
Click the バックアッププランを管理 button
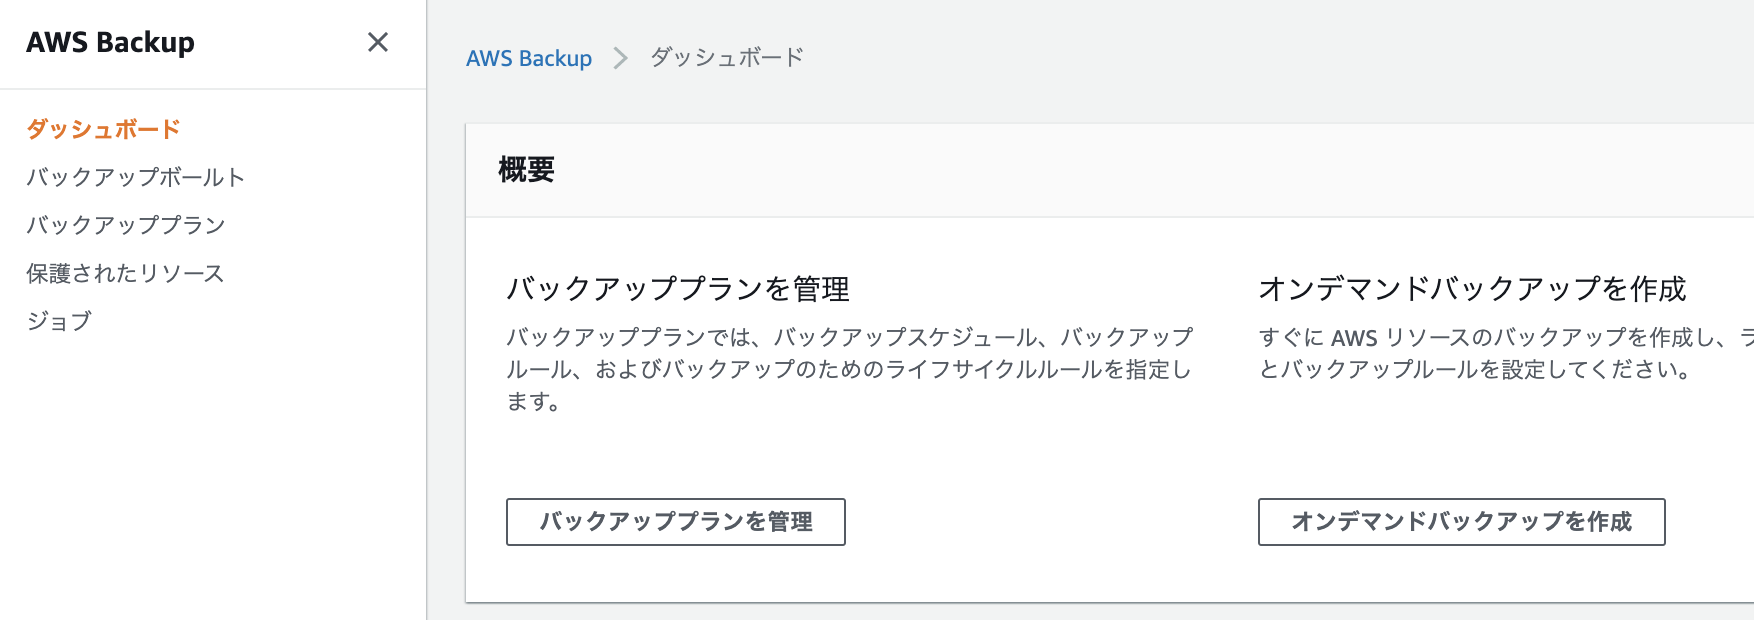pyautogui.click(x=676, y=522)
